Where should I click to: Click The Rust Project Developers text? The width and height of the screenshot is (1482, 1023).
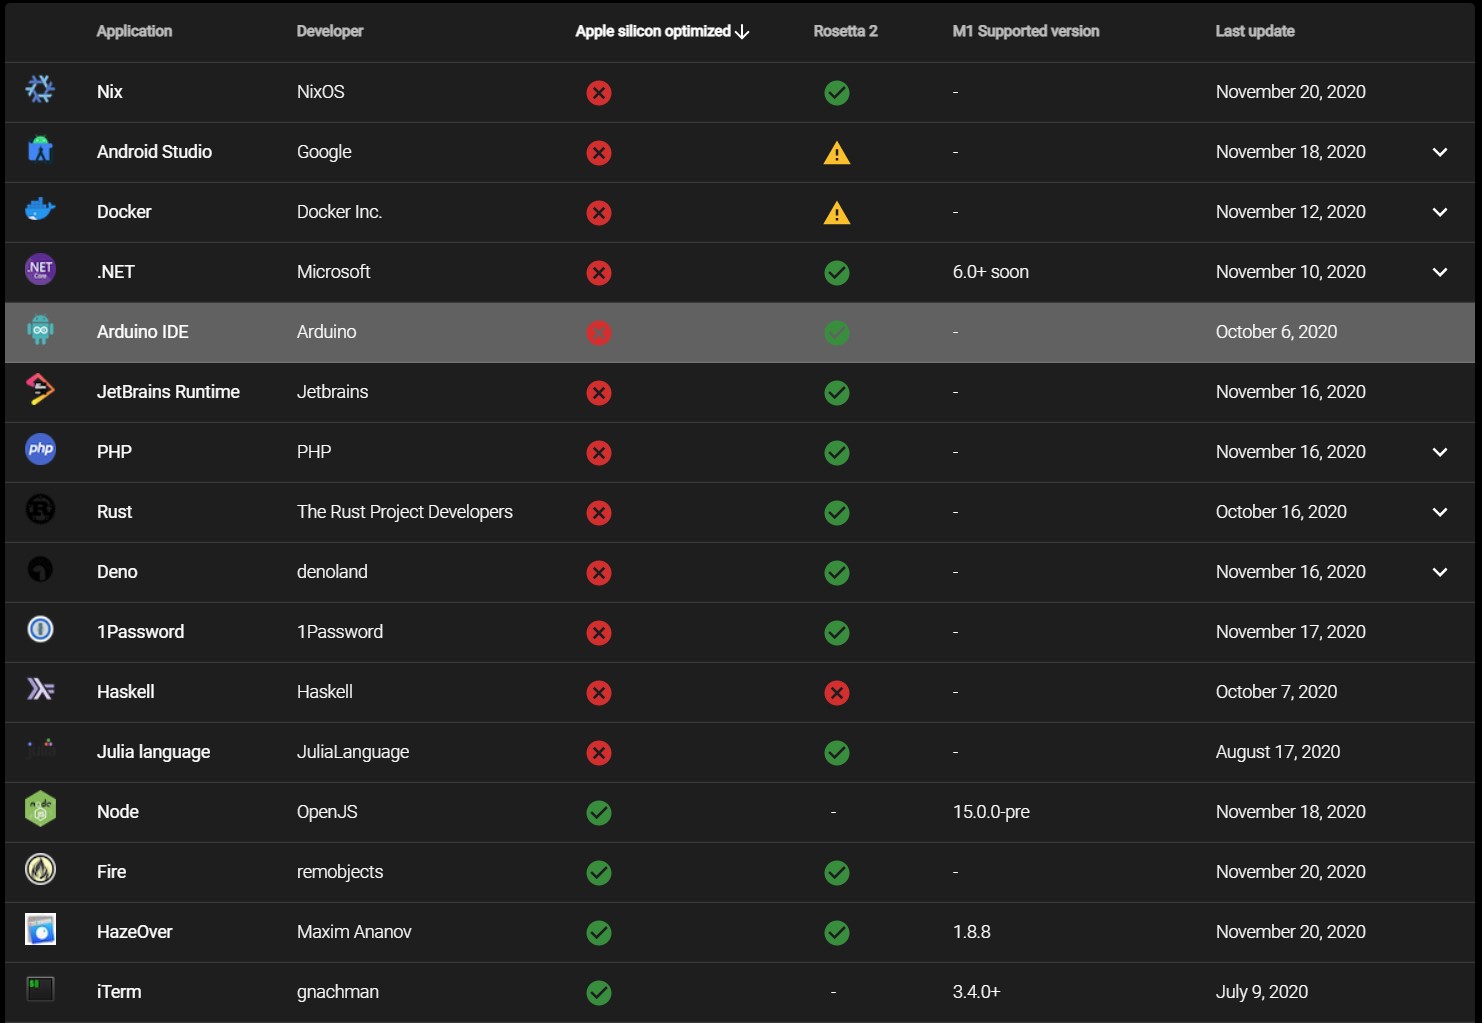pos(405,511)
